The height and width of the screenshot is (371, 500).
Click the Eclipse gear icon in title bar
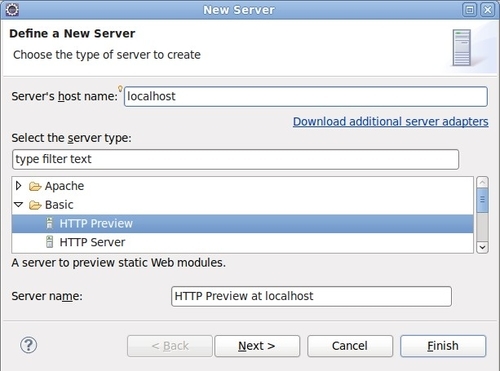(x=12, y=9)
